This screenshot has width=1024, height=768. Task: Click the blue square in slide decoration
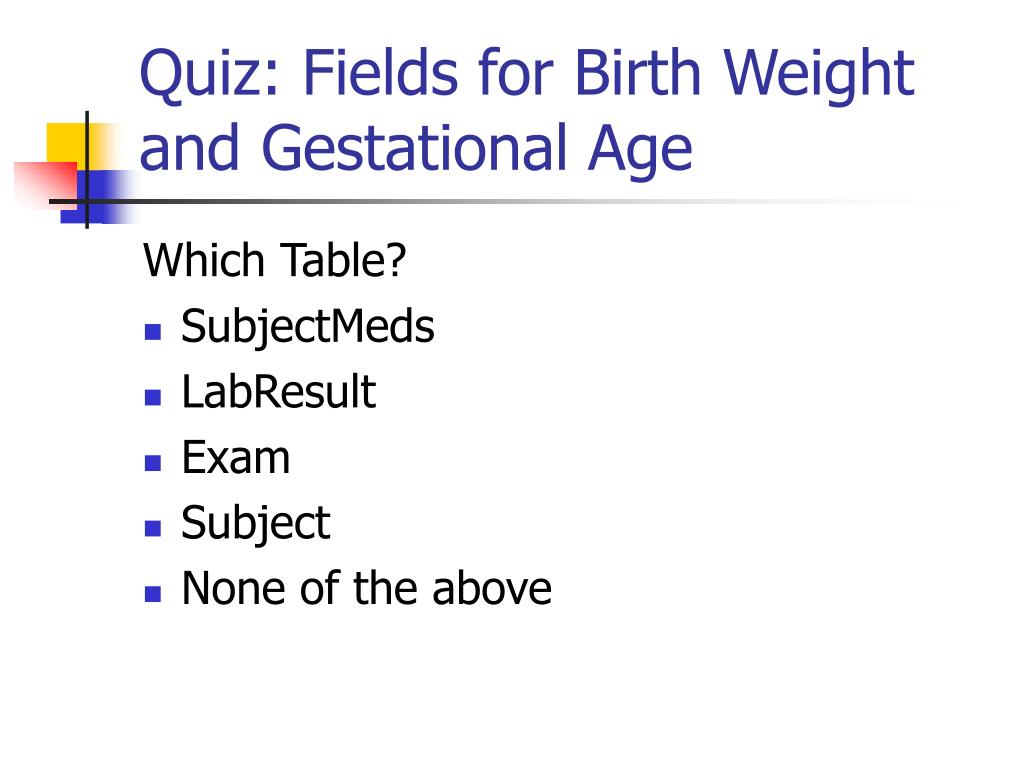tap(99, 197)
